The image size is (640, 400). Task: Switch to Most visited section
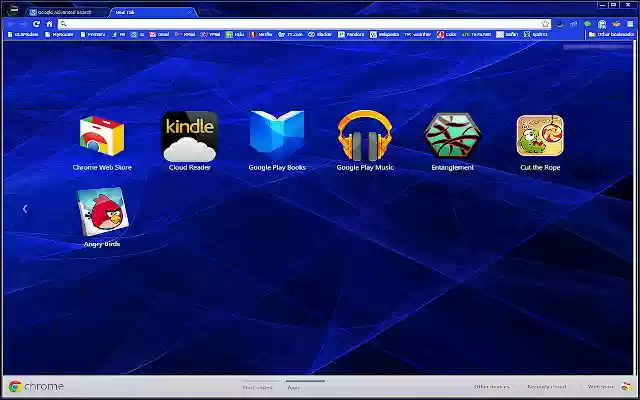tap(258, 387)
